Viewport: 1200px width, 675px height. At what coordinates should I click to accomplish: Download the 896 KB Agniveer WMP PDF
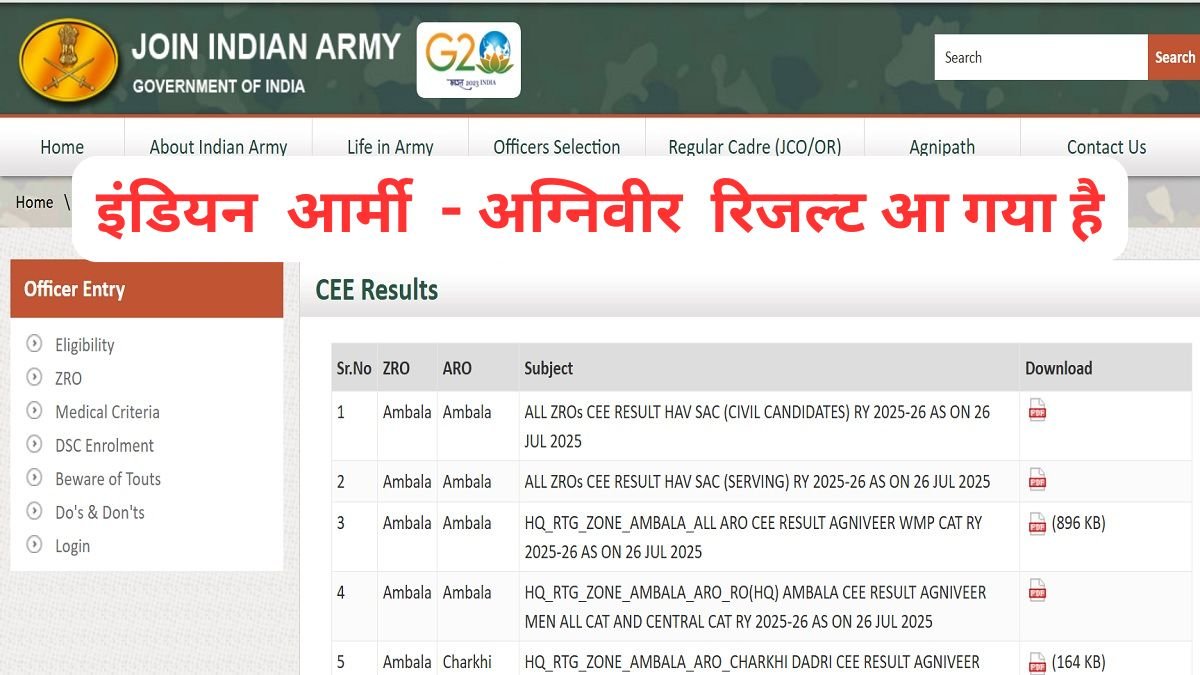click(1037, 523)
